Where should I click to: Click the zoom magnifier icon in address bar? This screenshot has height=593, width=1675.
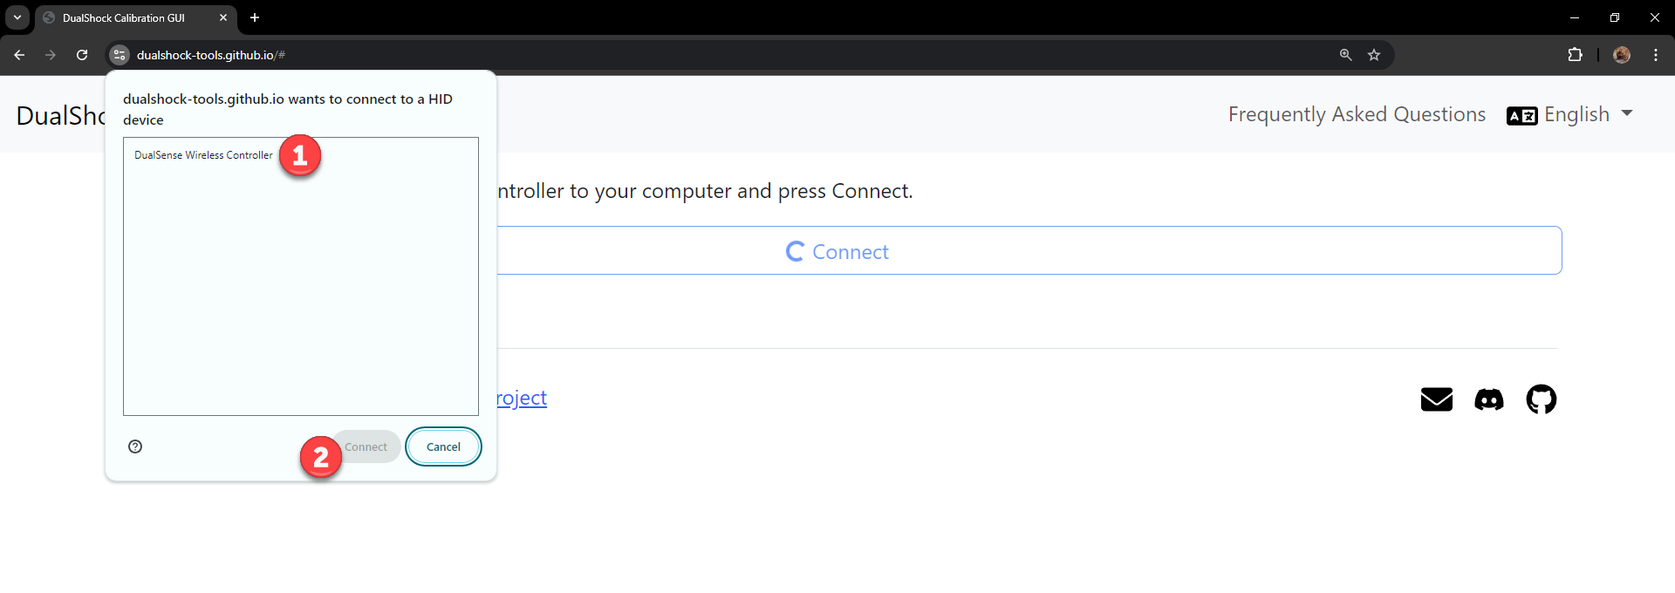1345,55
